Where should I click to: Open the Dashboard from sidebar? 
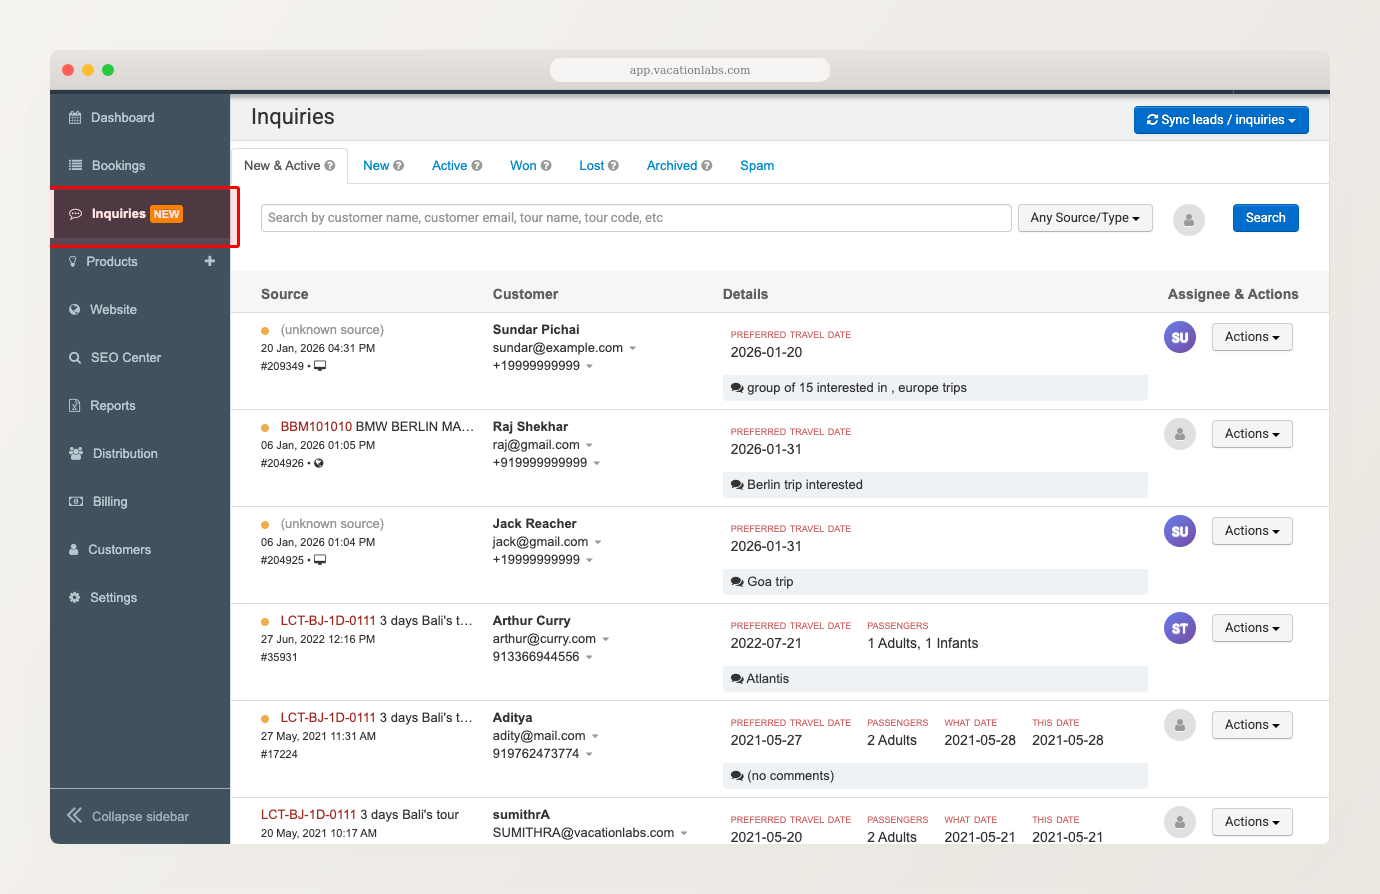[x=120, y=117]
